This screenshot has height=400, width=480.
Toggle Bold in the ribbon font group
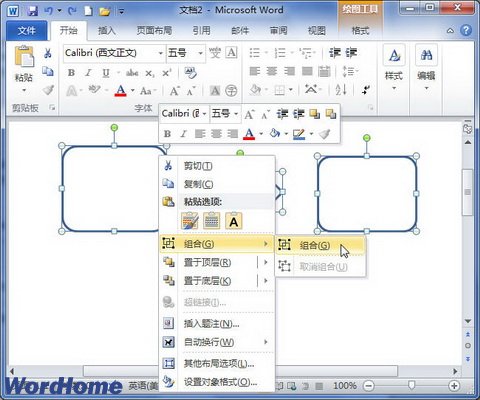(71, 73)
